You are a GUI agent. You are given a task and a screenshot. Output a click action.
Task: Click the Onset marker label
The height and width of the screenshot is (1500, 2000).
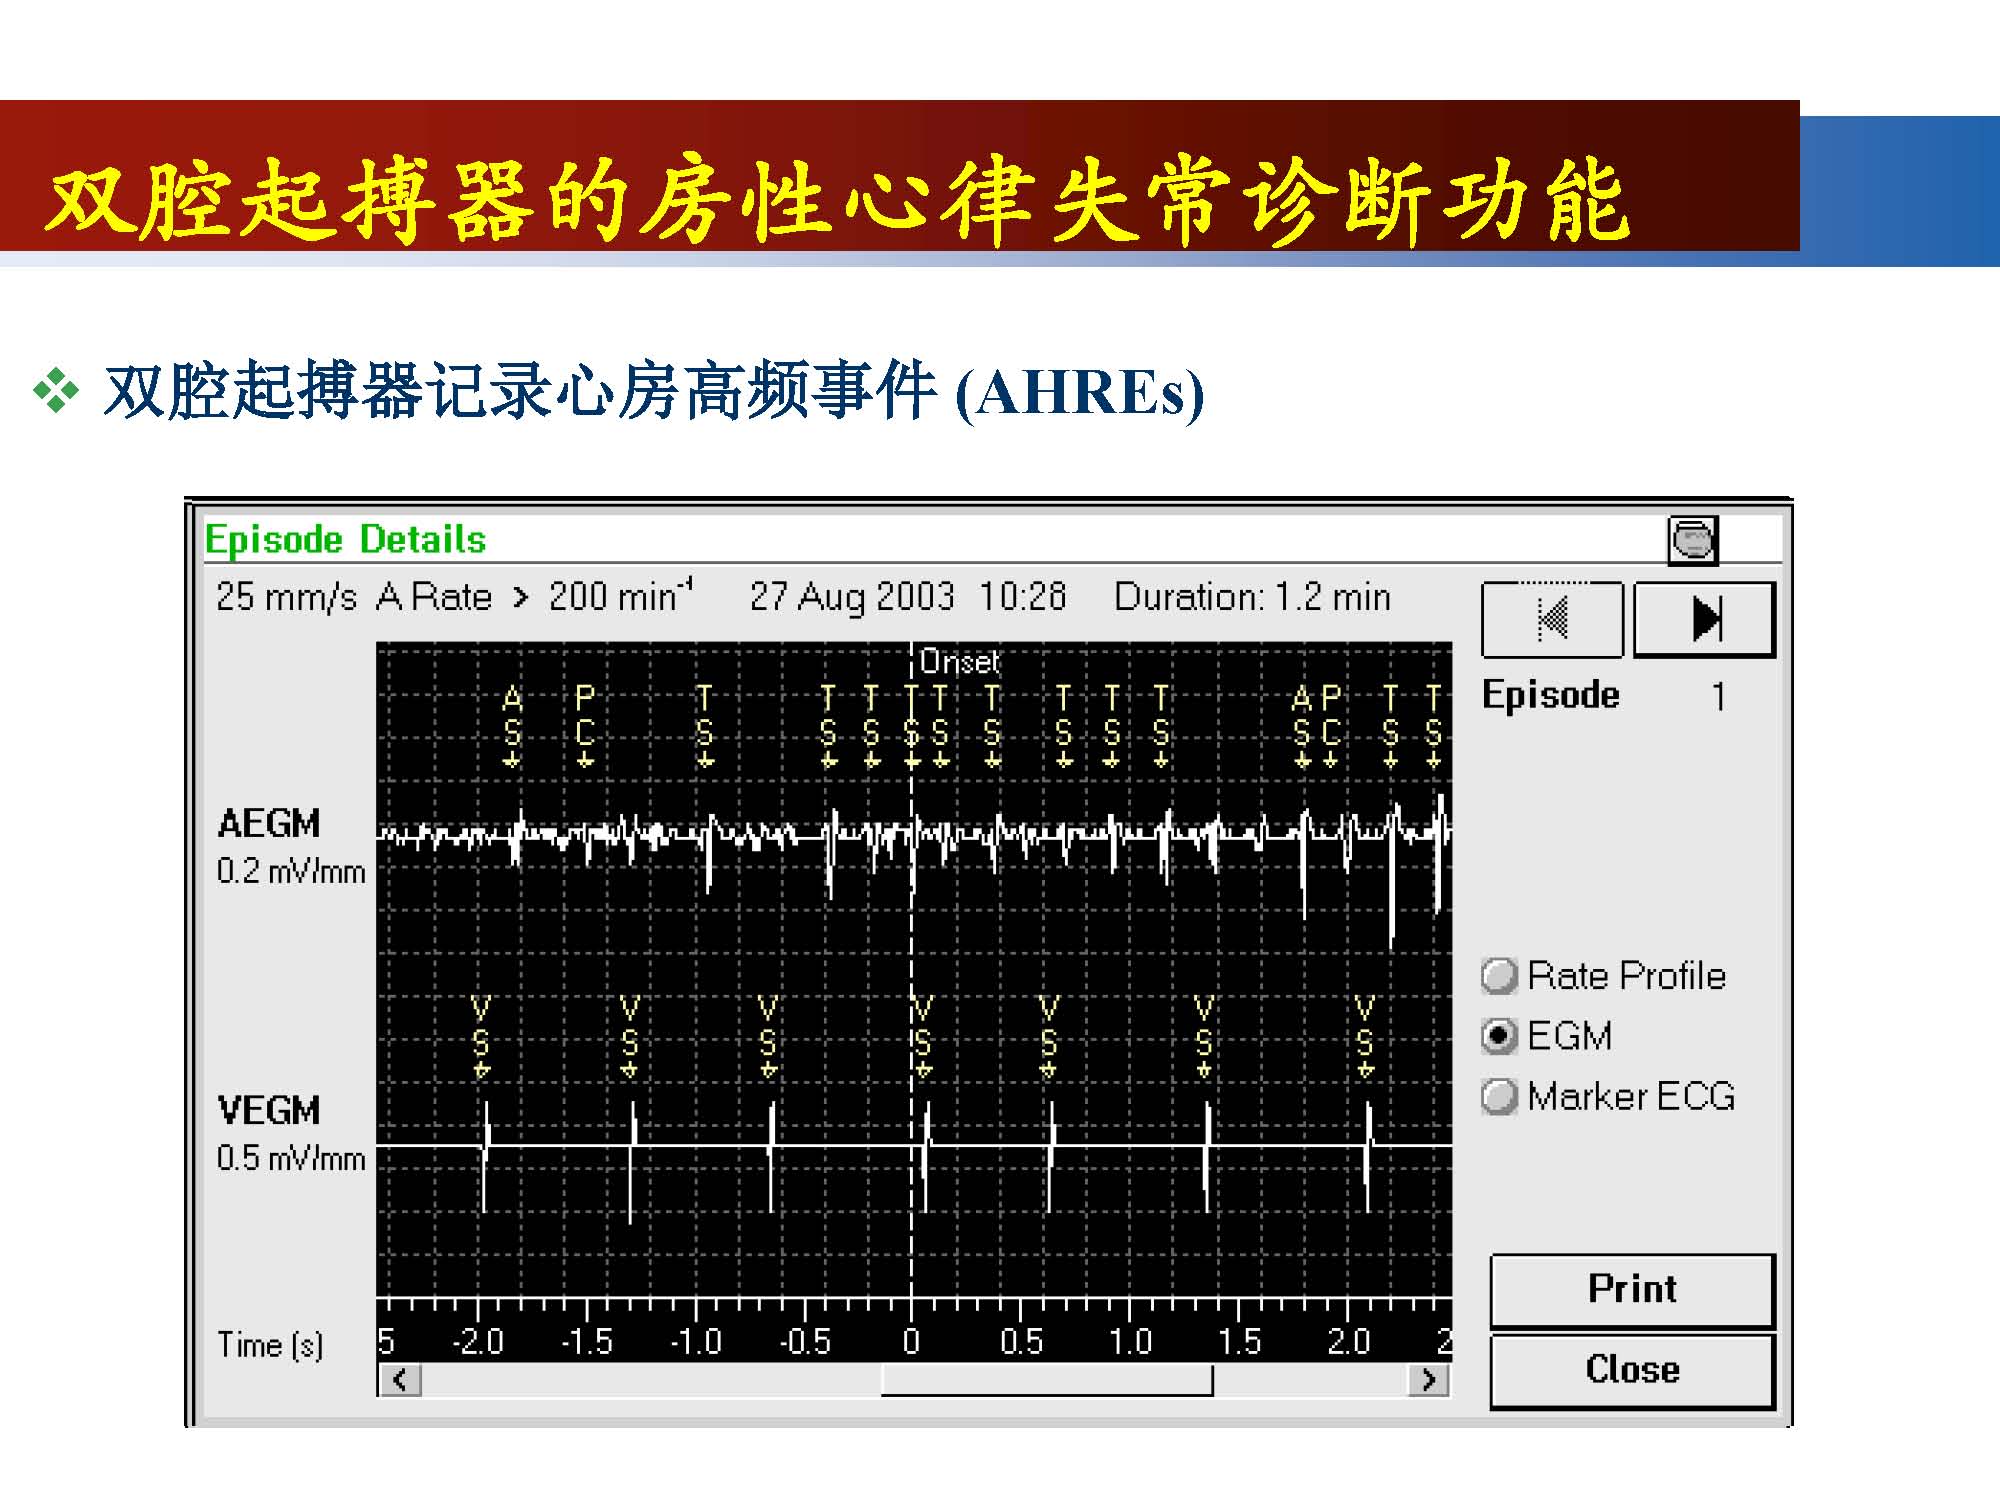coord(958,662)
